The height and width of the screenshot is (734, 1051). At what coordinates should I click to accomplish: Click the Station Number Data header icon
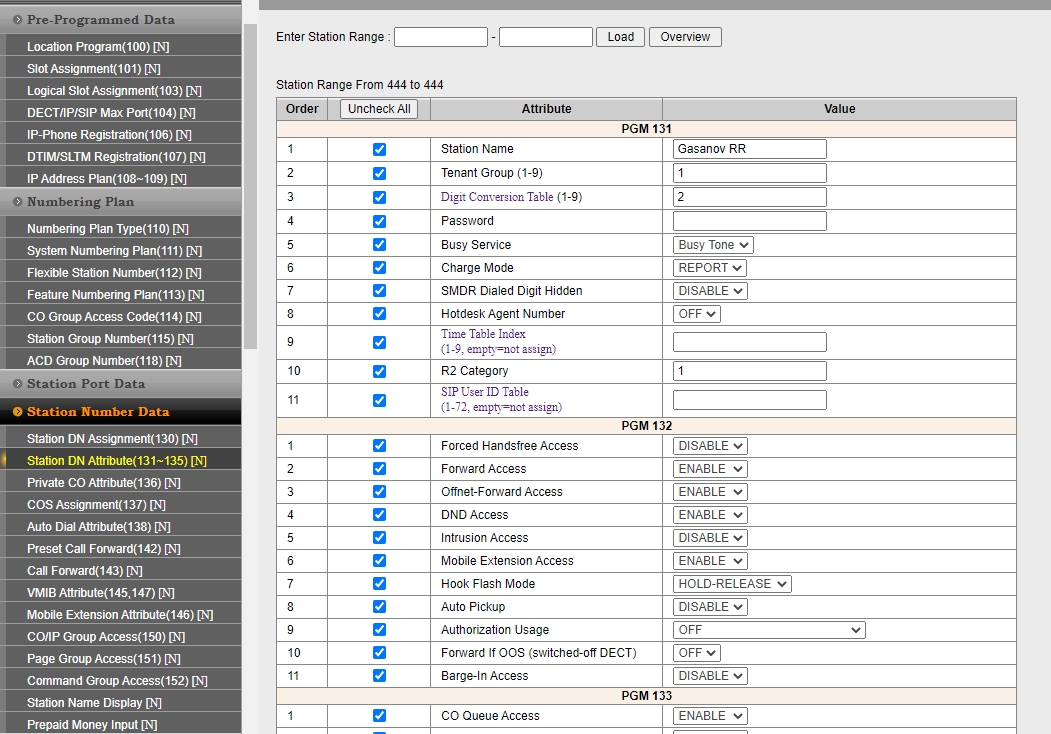18,412
